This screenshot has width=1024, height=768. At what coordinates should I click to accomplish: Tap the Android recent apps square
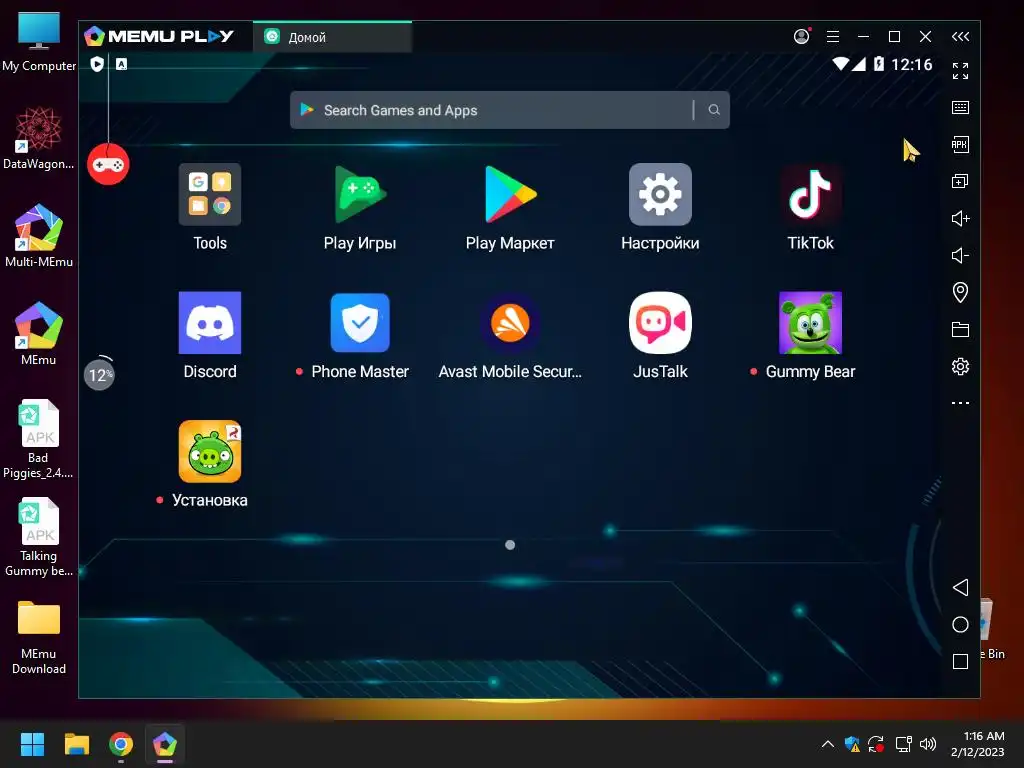pos(960,662)
